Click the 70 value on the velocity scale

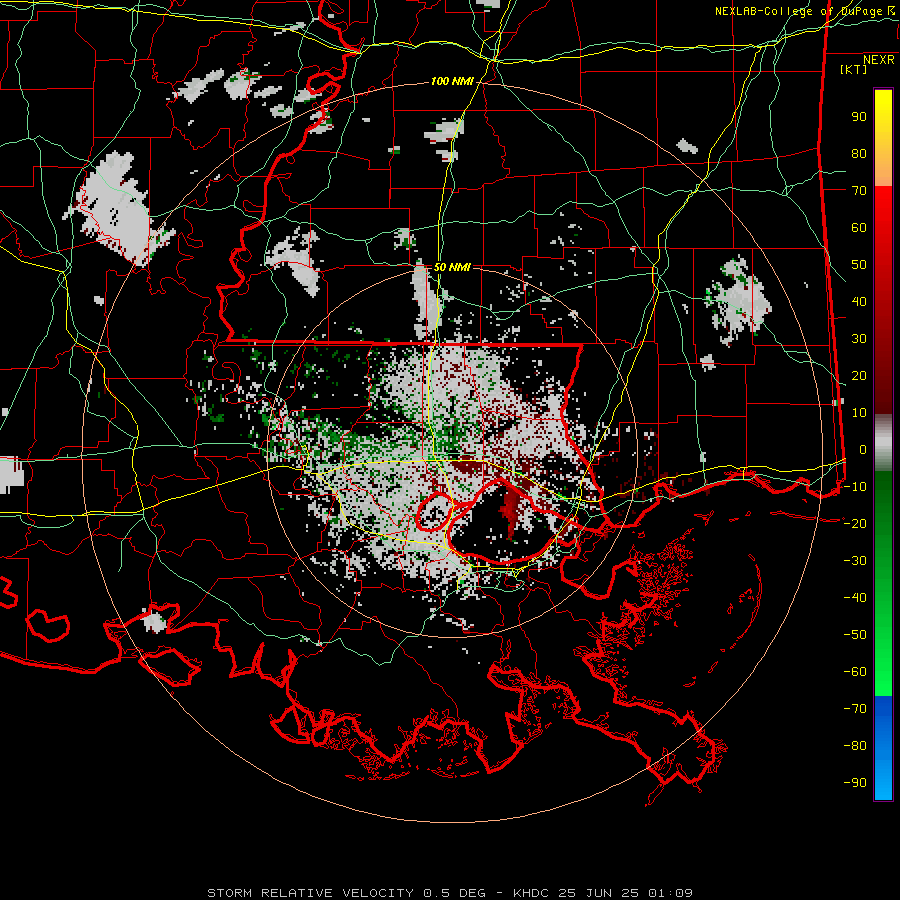click(859, 191)
